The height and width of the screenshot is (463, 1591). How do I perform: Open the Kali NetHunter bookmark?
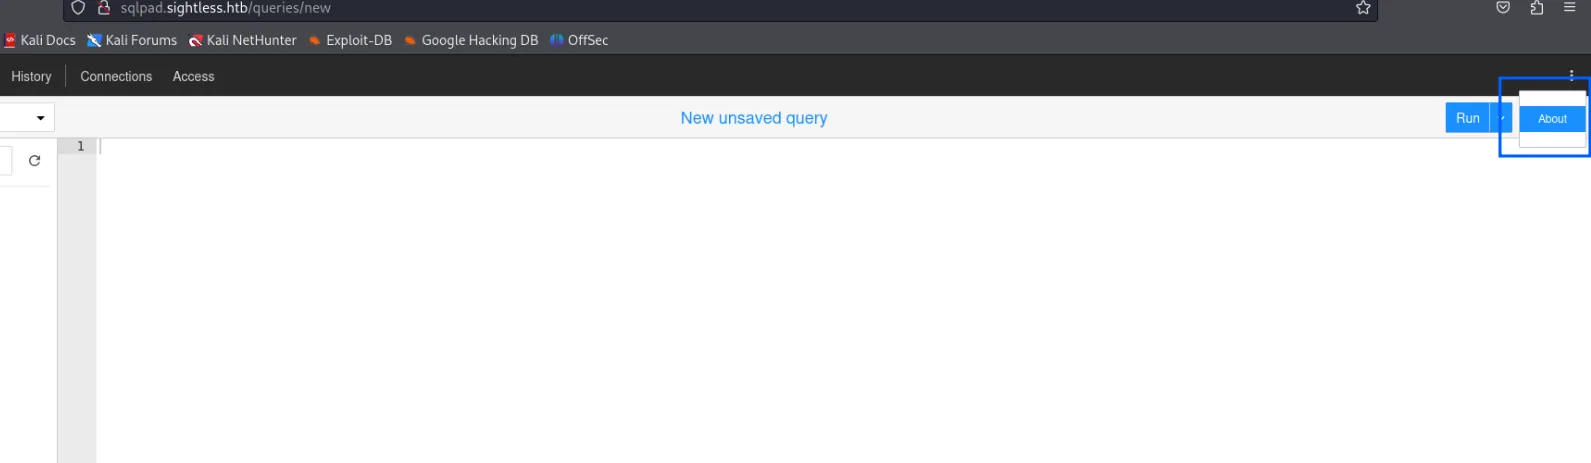(243, 40)
